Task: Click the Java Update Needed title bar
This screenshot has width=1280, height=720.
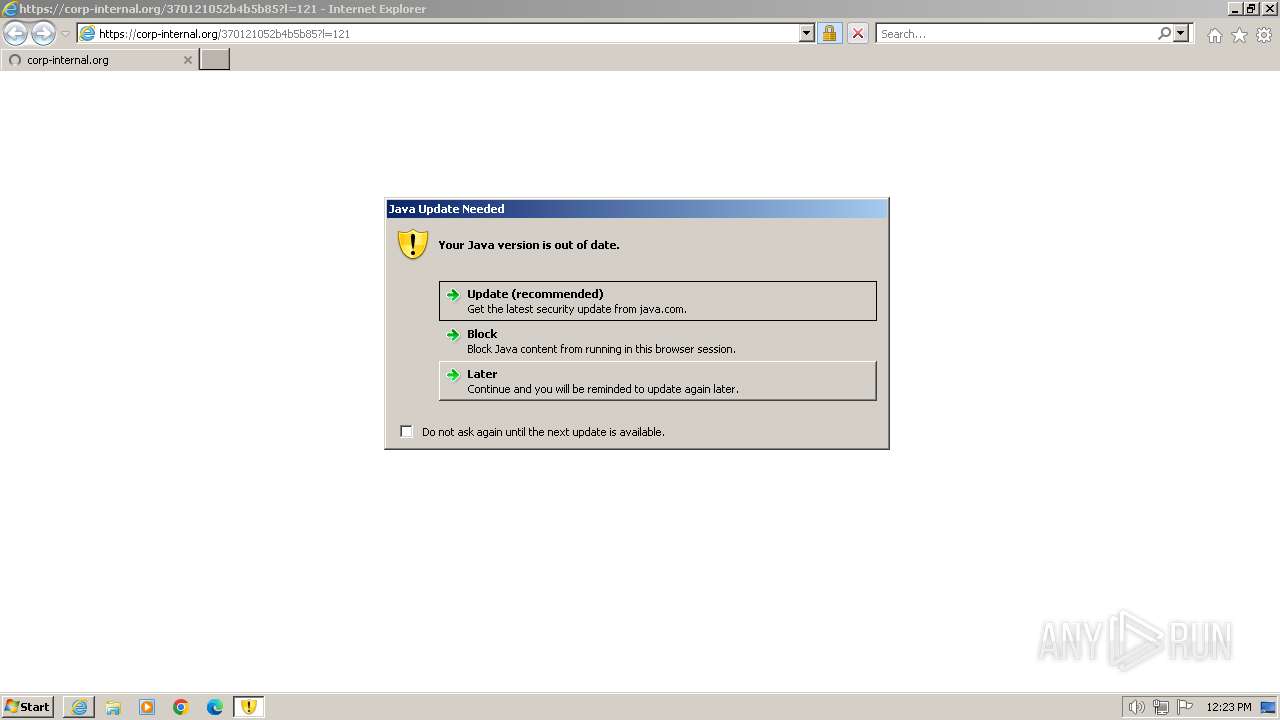Action: pyautogui.click(x=637, y=209)
